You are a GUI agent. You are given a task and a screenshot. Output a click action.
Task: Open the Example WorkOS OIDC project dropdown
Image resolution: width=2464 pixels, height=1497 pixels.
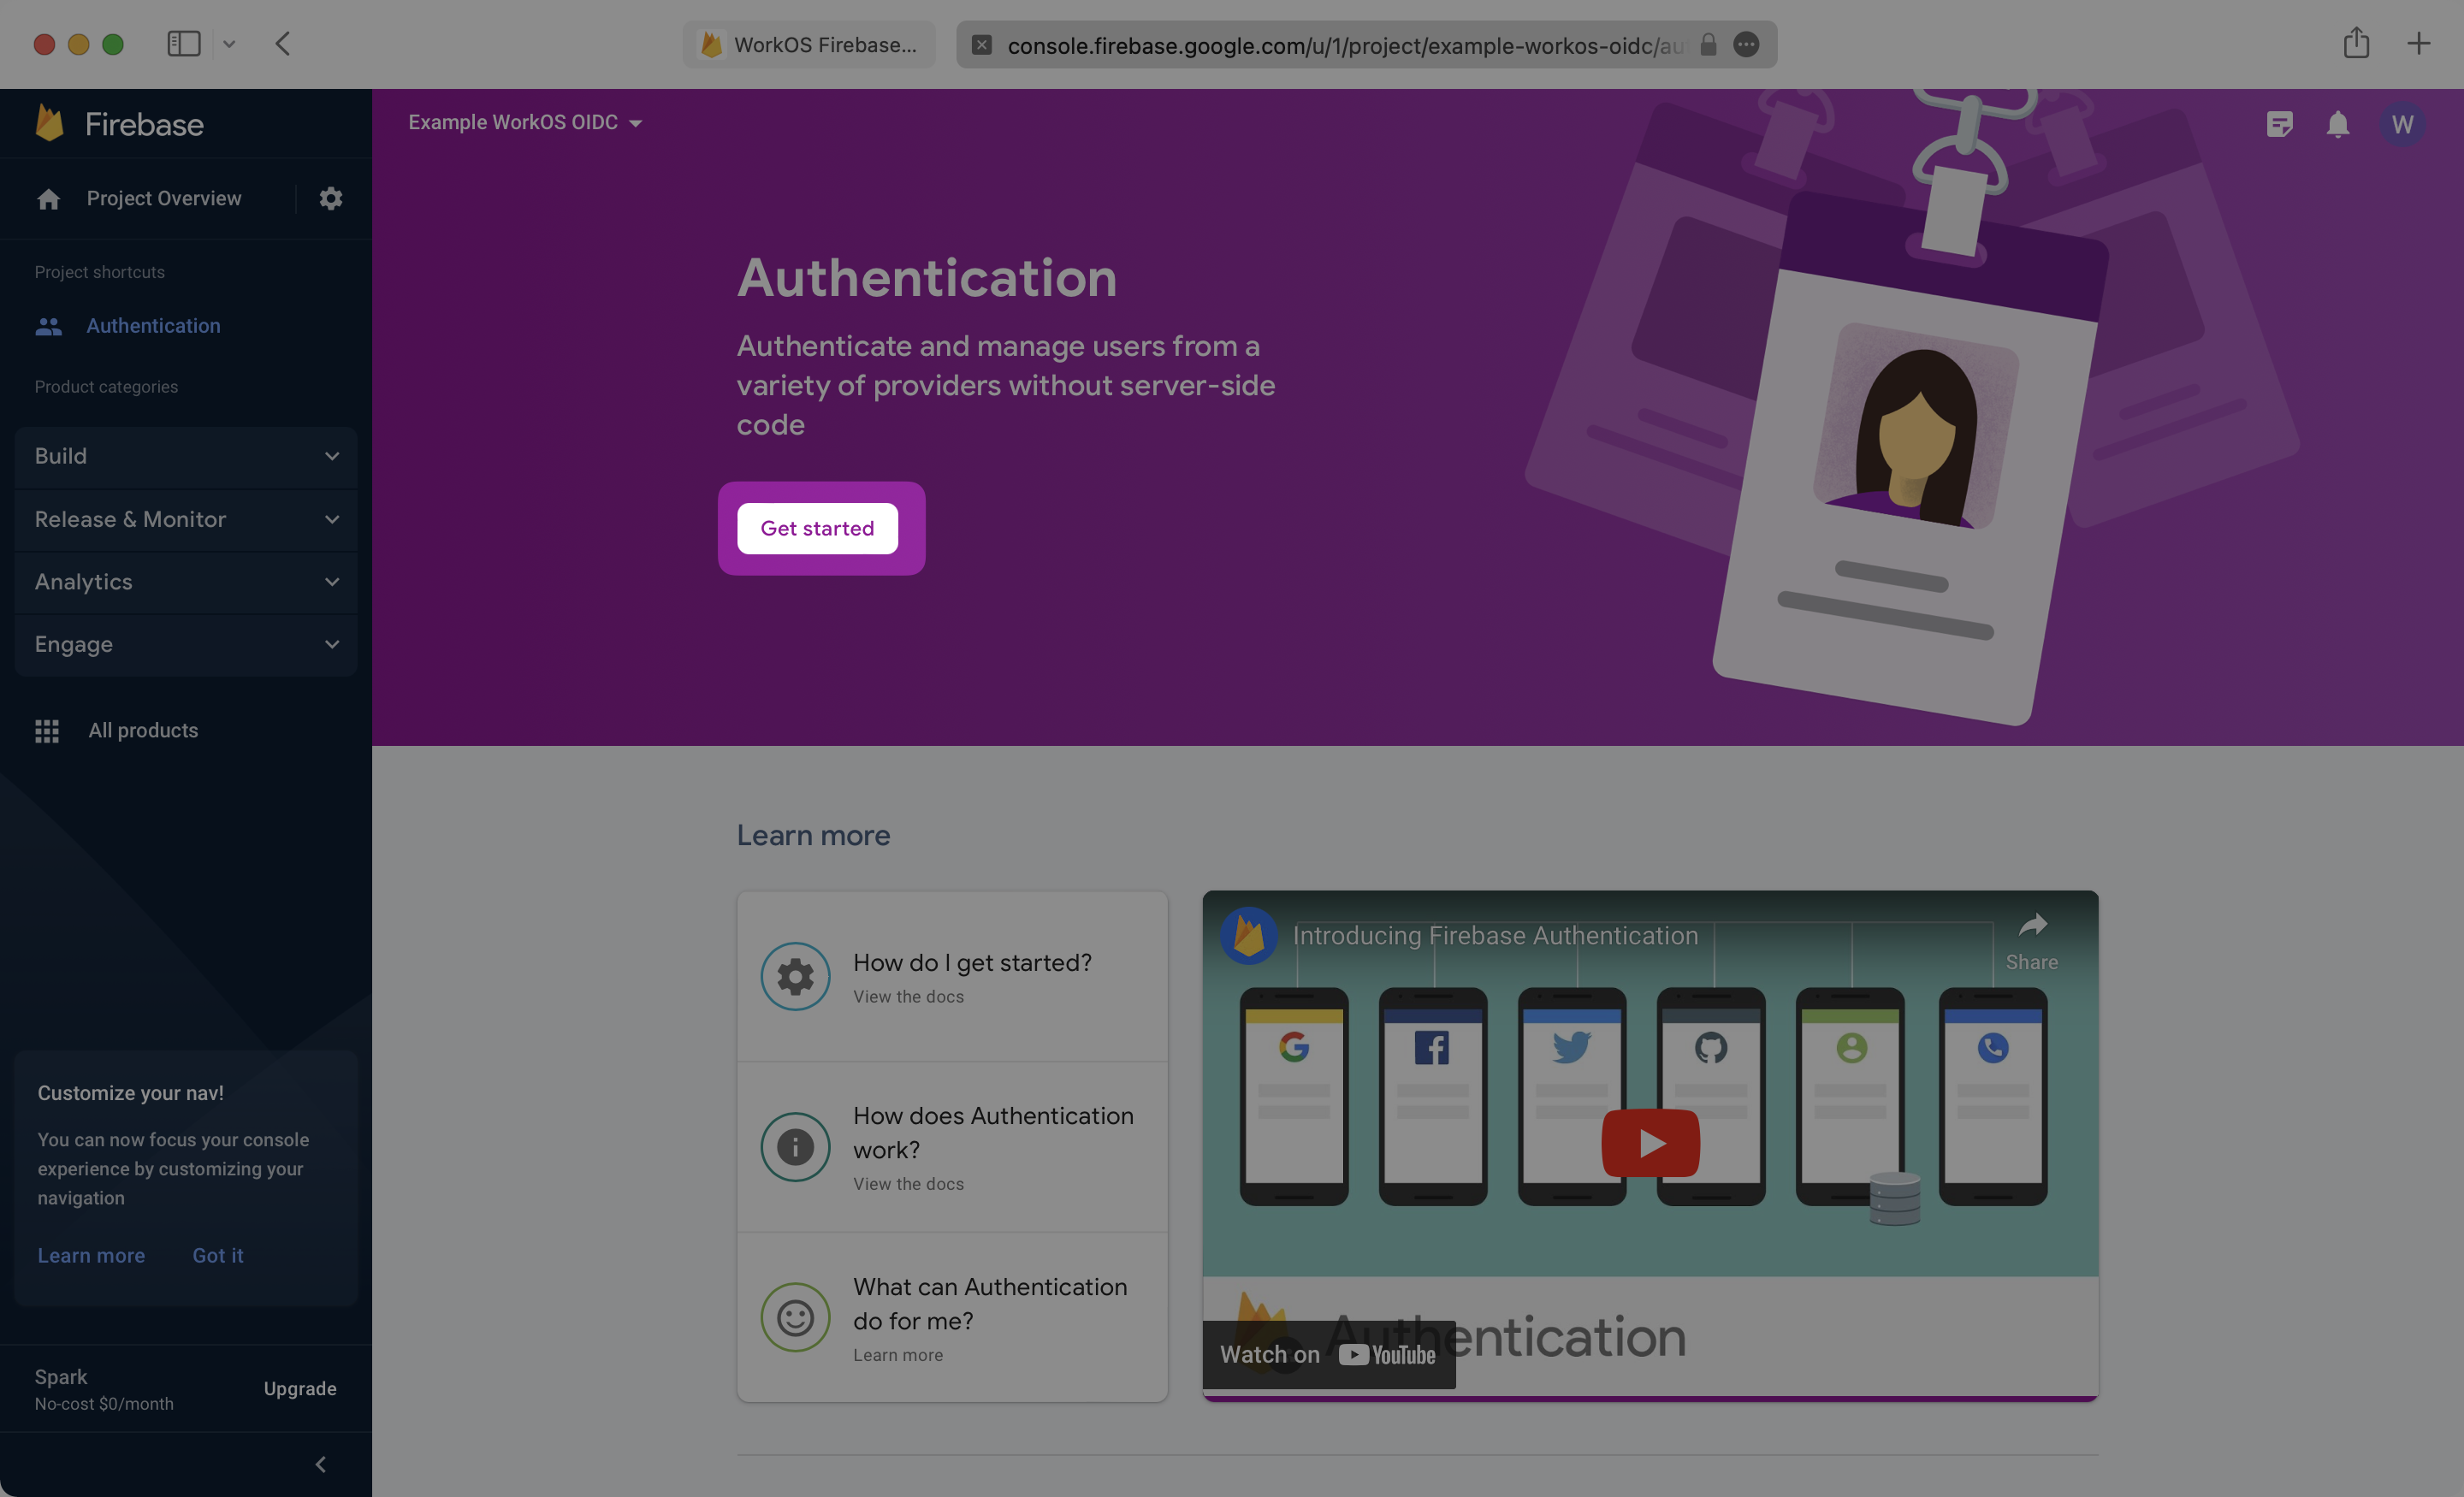click(x=525, y=122)
